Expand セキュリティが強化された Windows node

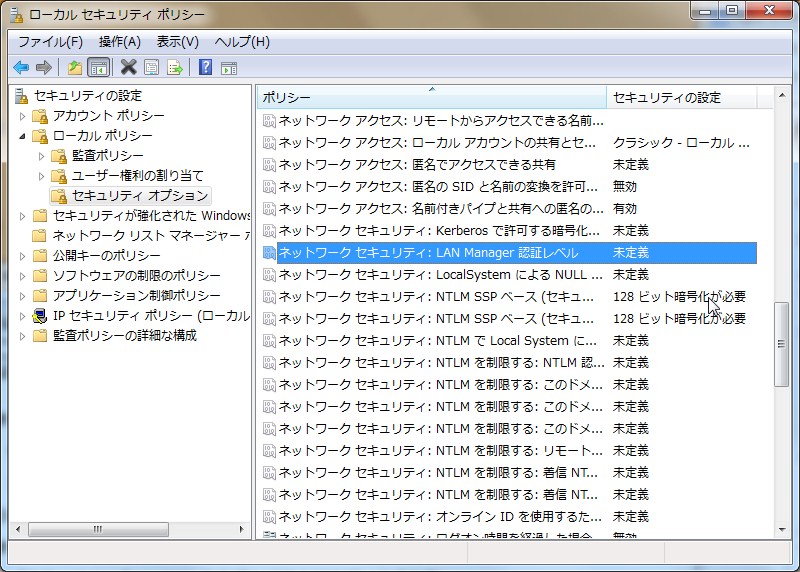tap(22, 216)
